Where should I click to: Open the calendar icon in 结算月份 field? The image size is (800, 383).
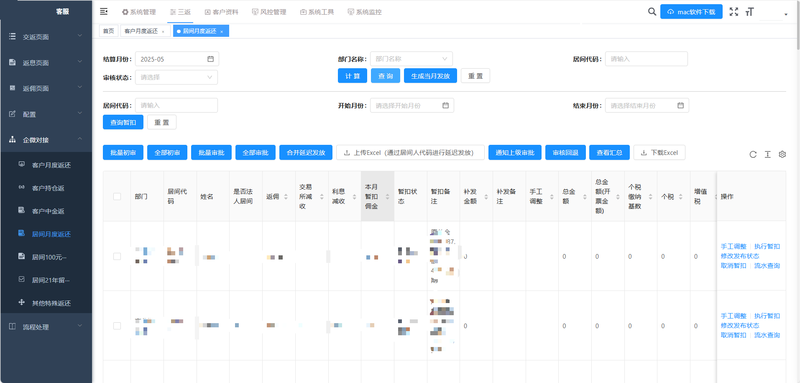point(210,59)
